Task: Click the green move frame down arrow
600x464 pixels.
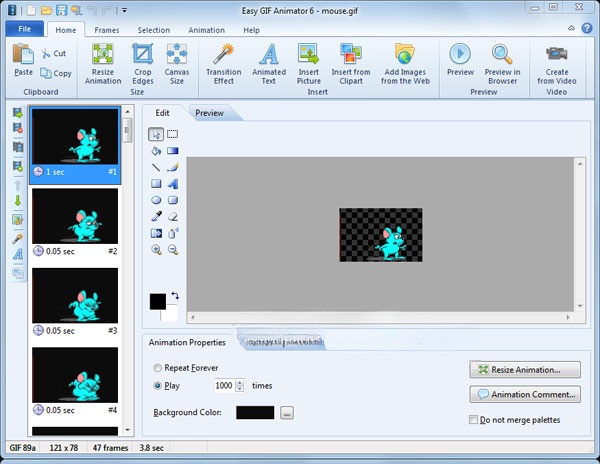Action: point(18,200)
